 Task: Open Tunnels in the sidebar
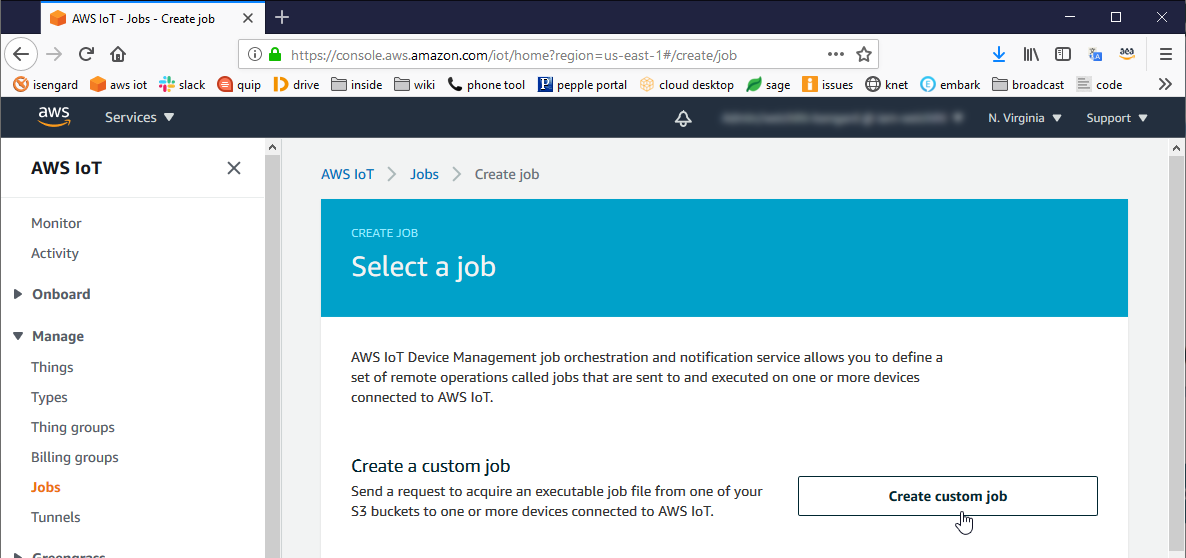[x=55, y=518]
